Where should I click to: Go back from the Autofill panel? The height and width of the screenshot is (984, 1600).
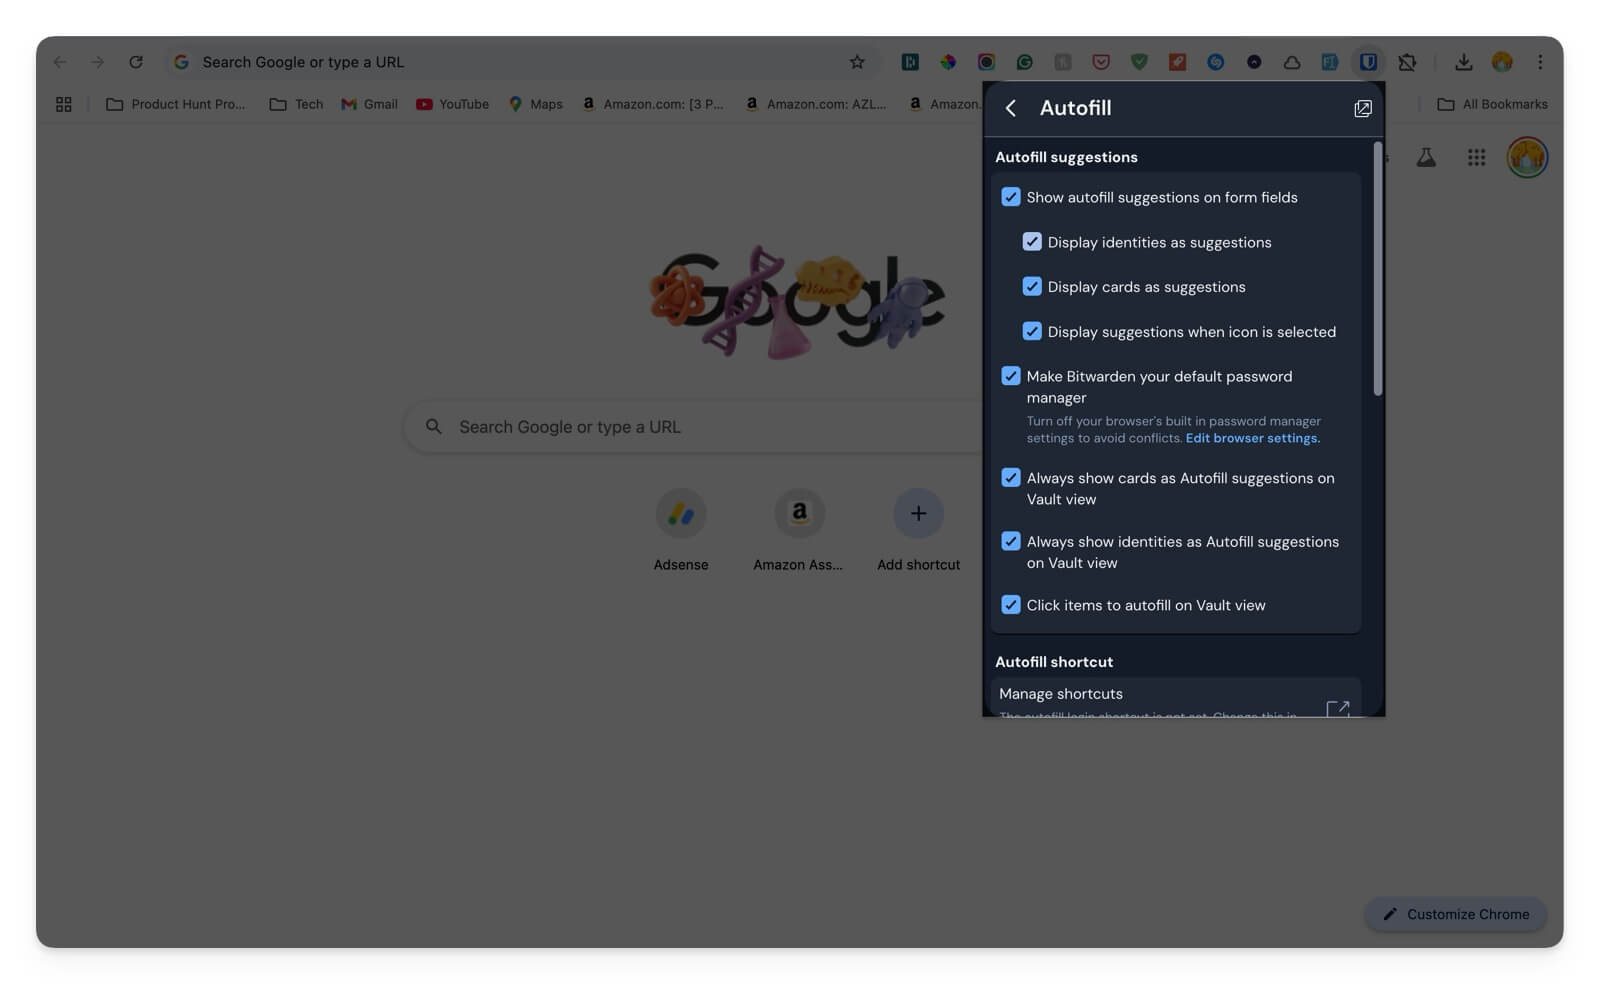1011,108
